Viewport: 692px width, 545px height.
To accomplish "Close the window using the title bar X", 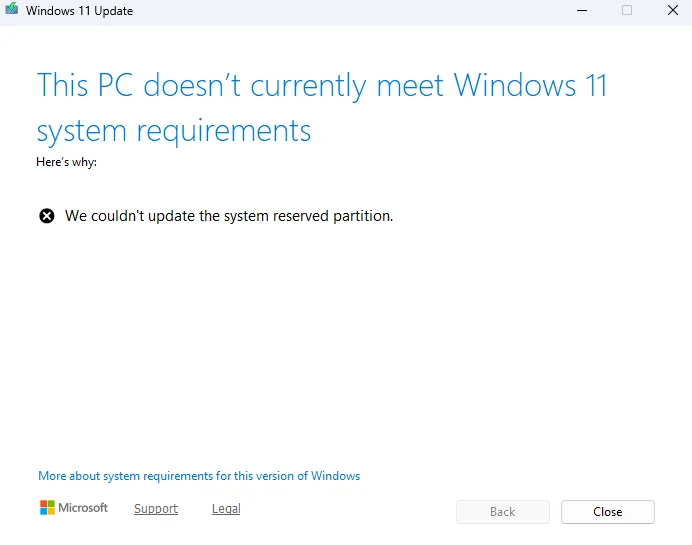I will click(x=672, y=10).
